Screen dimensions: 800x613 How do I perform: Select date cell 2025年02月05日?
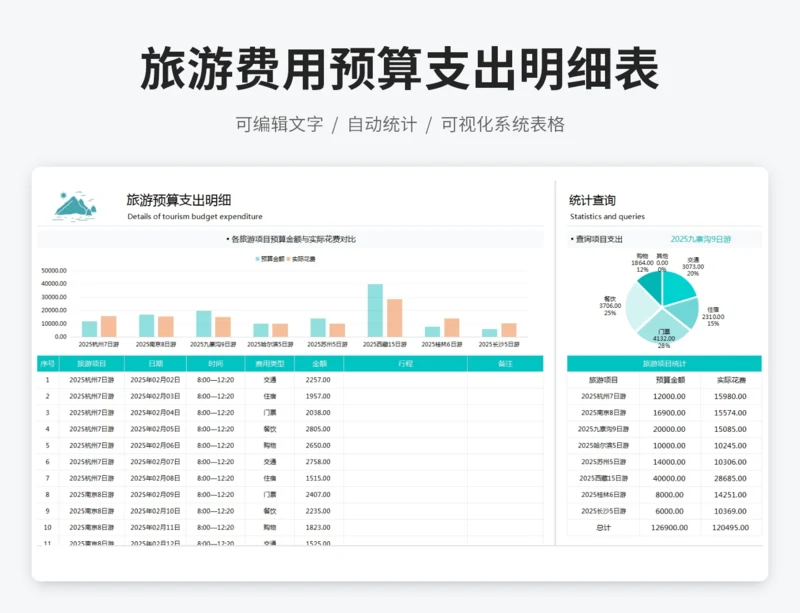point(155,429)
